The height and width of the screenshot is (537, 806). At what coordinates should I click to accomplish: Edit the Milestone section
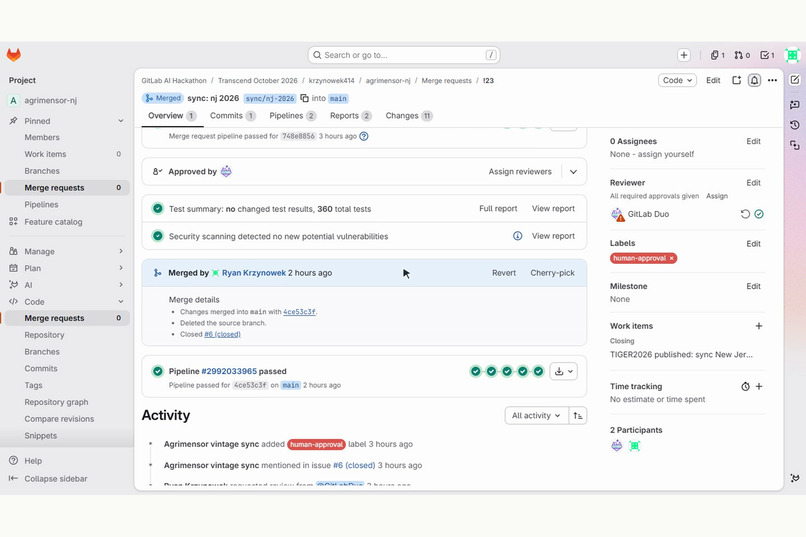coord(754,286)
